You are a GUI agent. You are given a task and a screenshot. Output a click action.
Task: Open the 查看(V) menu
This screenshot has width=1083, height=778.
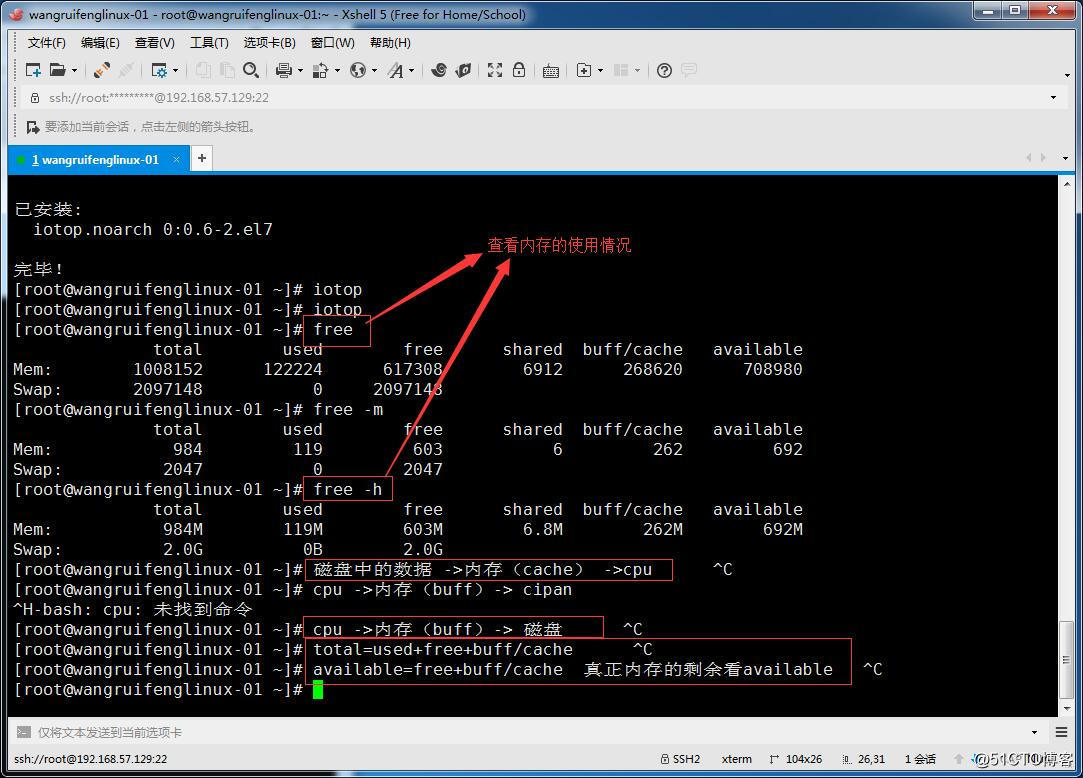[155, 43]
